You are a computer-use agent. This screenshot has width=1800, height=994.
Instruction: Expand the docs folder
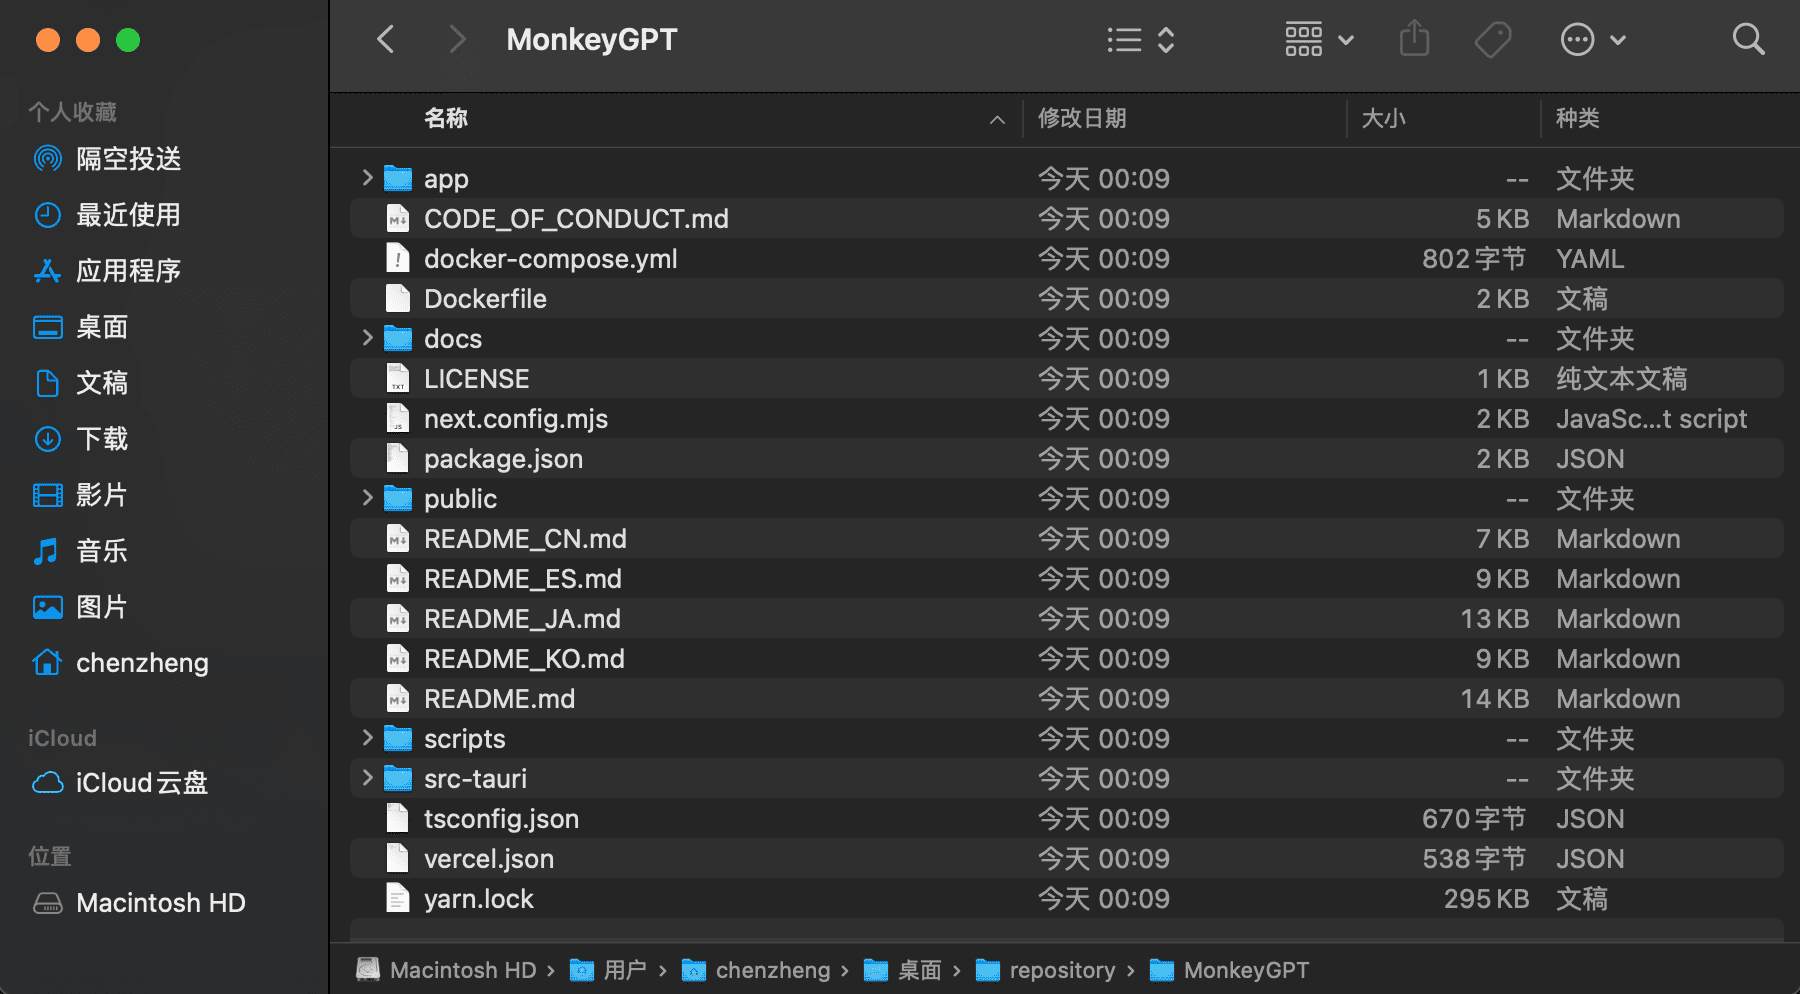click(367, 338)
